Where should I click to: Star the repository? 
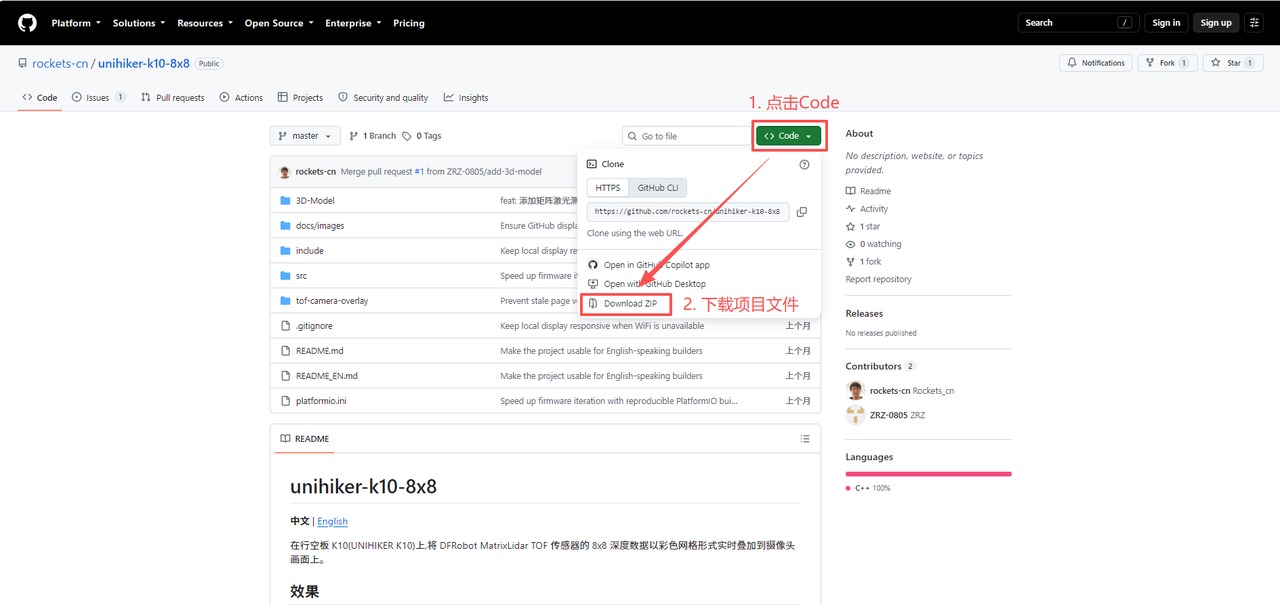(1233, 63)
